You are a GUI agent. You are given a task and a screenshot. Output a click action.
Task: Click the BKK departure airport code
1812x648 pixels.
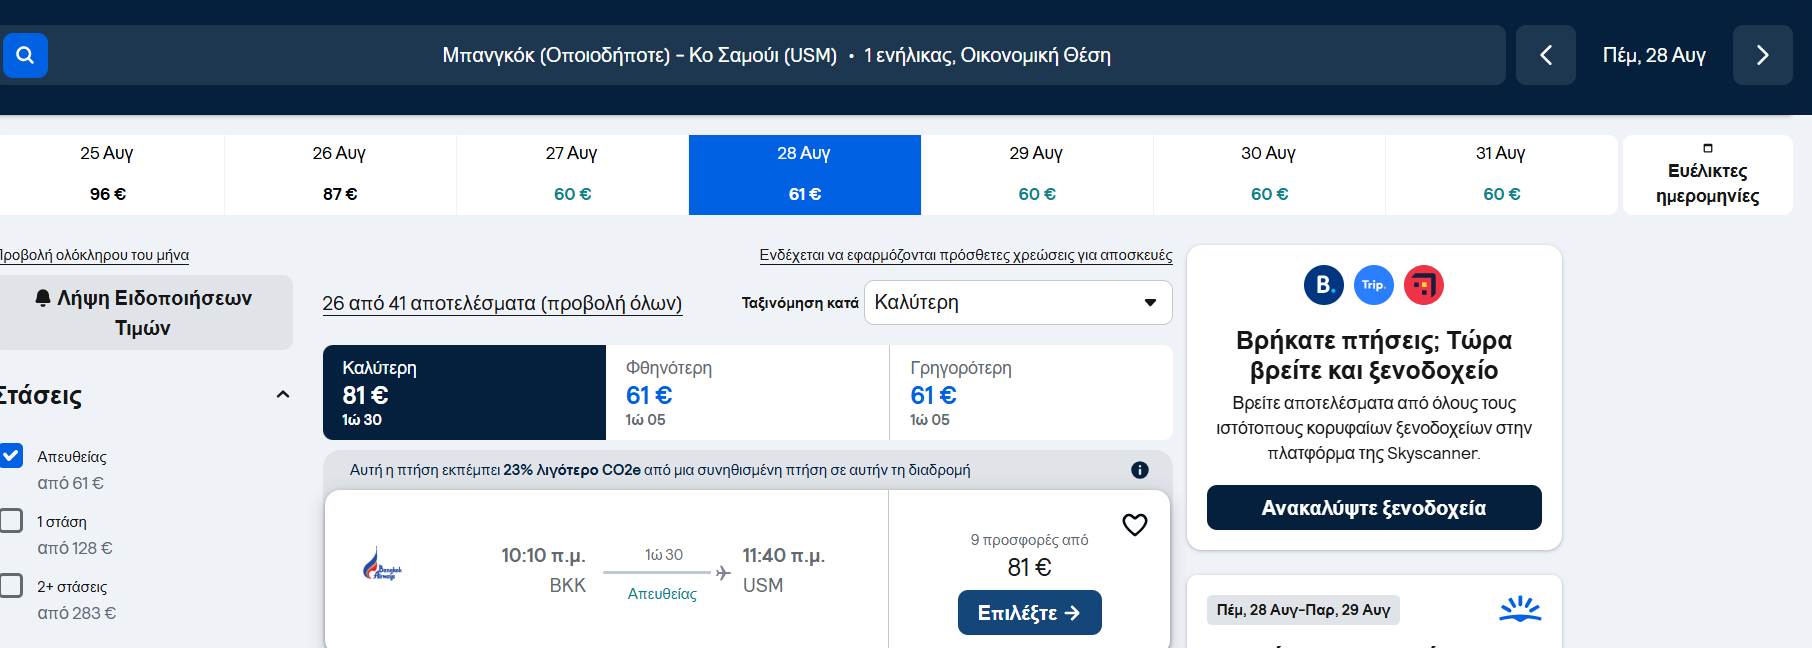568,585
